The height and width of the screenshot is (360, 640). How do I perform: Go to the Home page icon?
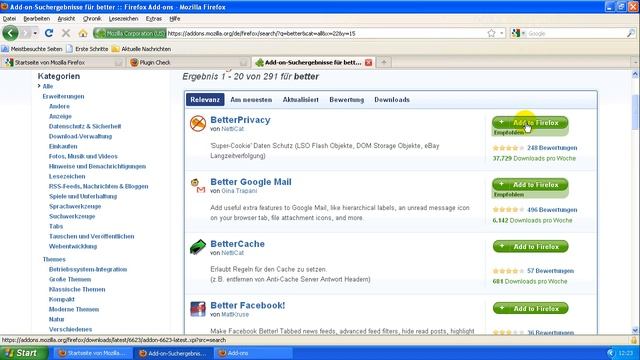pos(83,33)
